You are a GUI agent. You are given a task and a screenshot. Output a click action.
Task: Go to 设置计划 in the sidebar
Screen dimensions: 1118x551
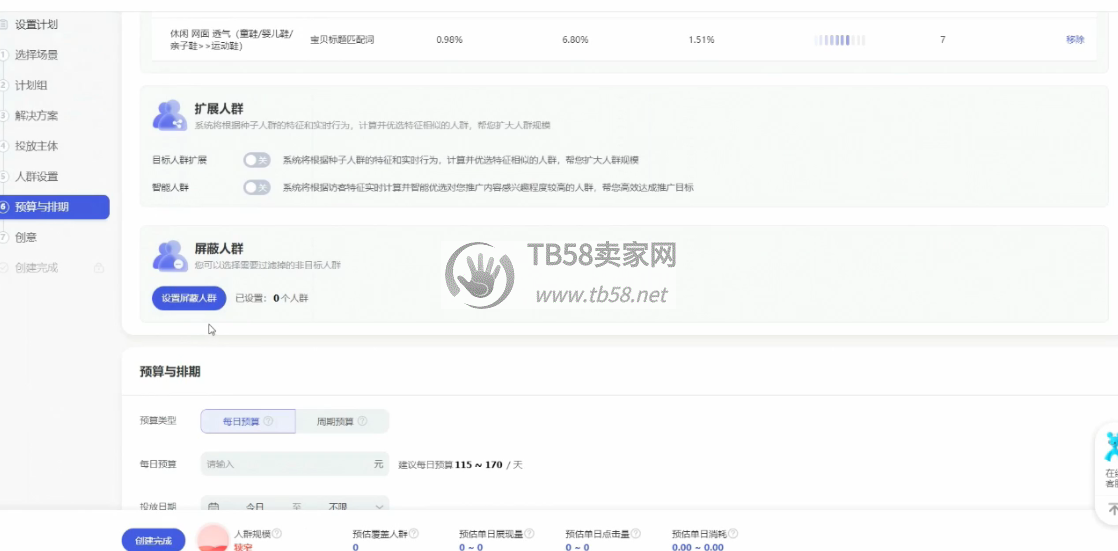click(x=36, y=25)
